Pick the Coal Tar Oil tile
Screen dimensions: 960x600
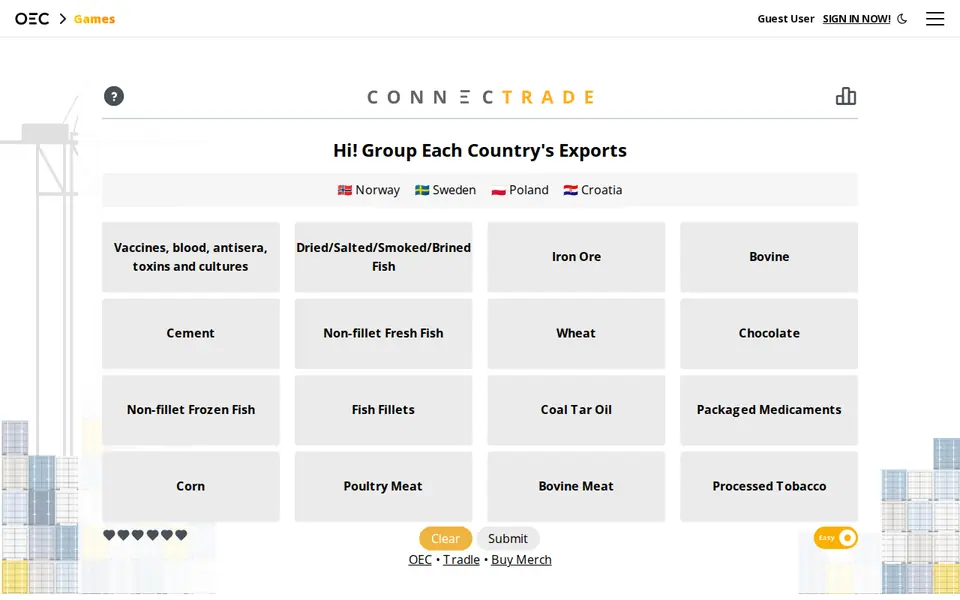pyautogui.click(x=576, y=410)
